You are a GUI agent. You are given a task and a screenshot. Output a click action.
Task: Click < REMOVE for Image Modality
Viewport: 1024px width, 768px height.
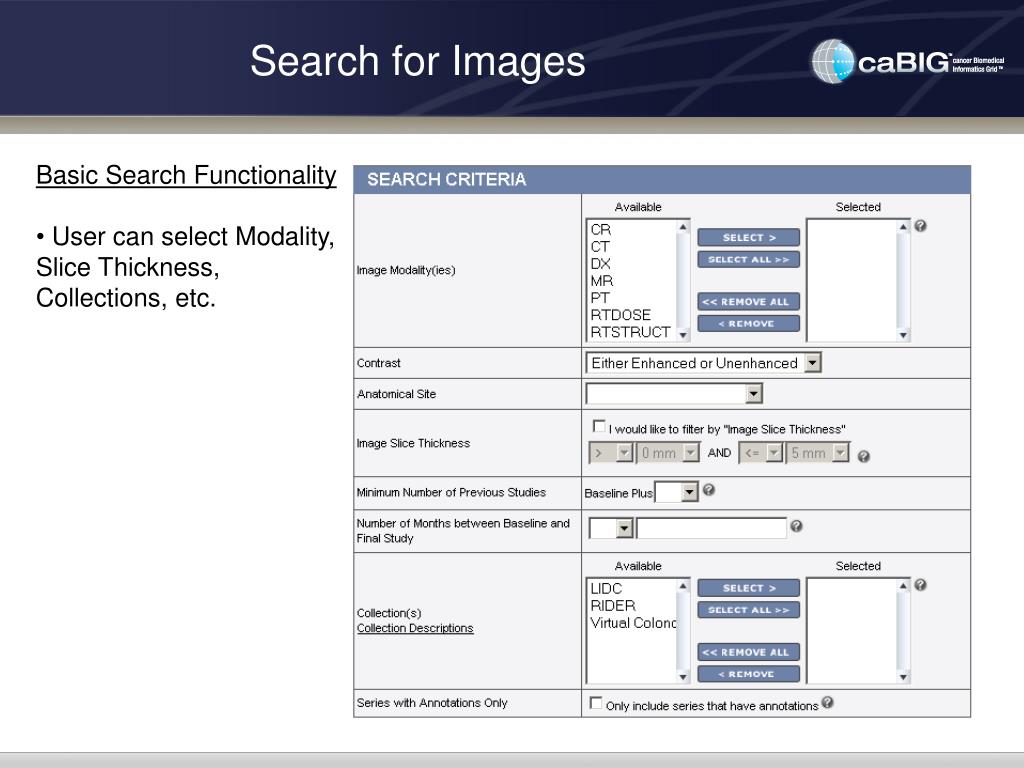coord(748,323)
